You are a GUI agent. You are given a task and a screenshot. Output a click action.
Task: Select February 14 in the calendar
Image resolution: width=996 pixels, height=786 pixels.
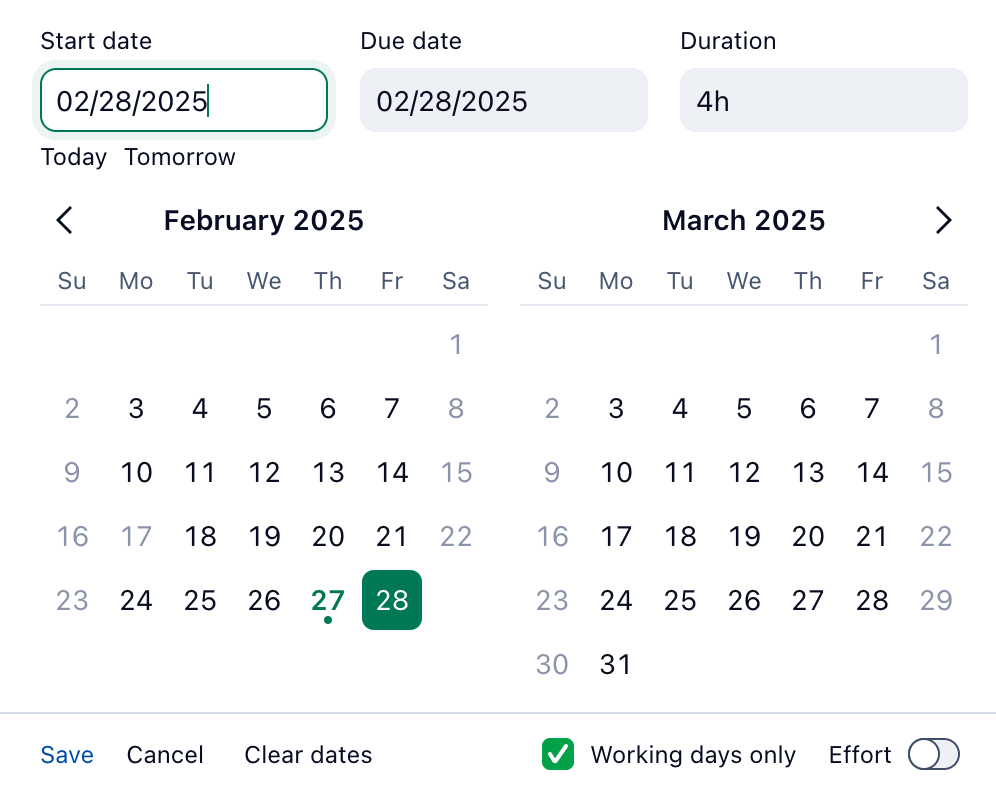(392, 472)
